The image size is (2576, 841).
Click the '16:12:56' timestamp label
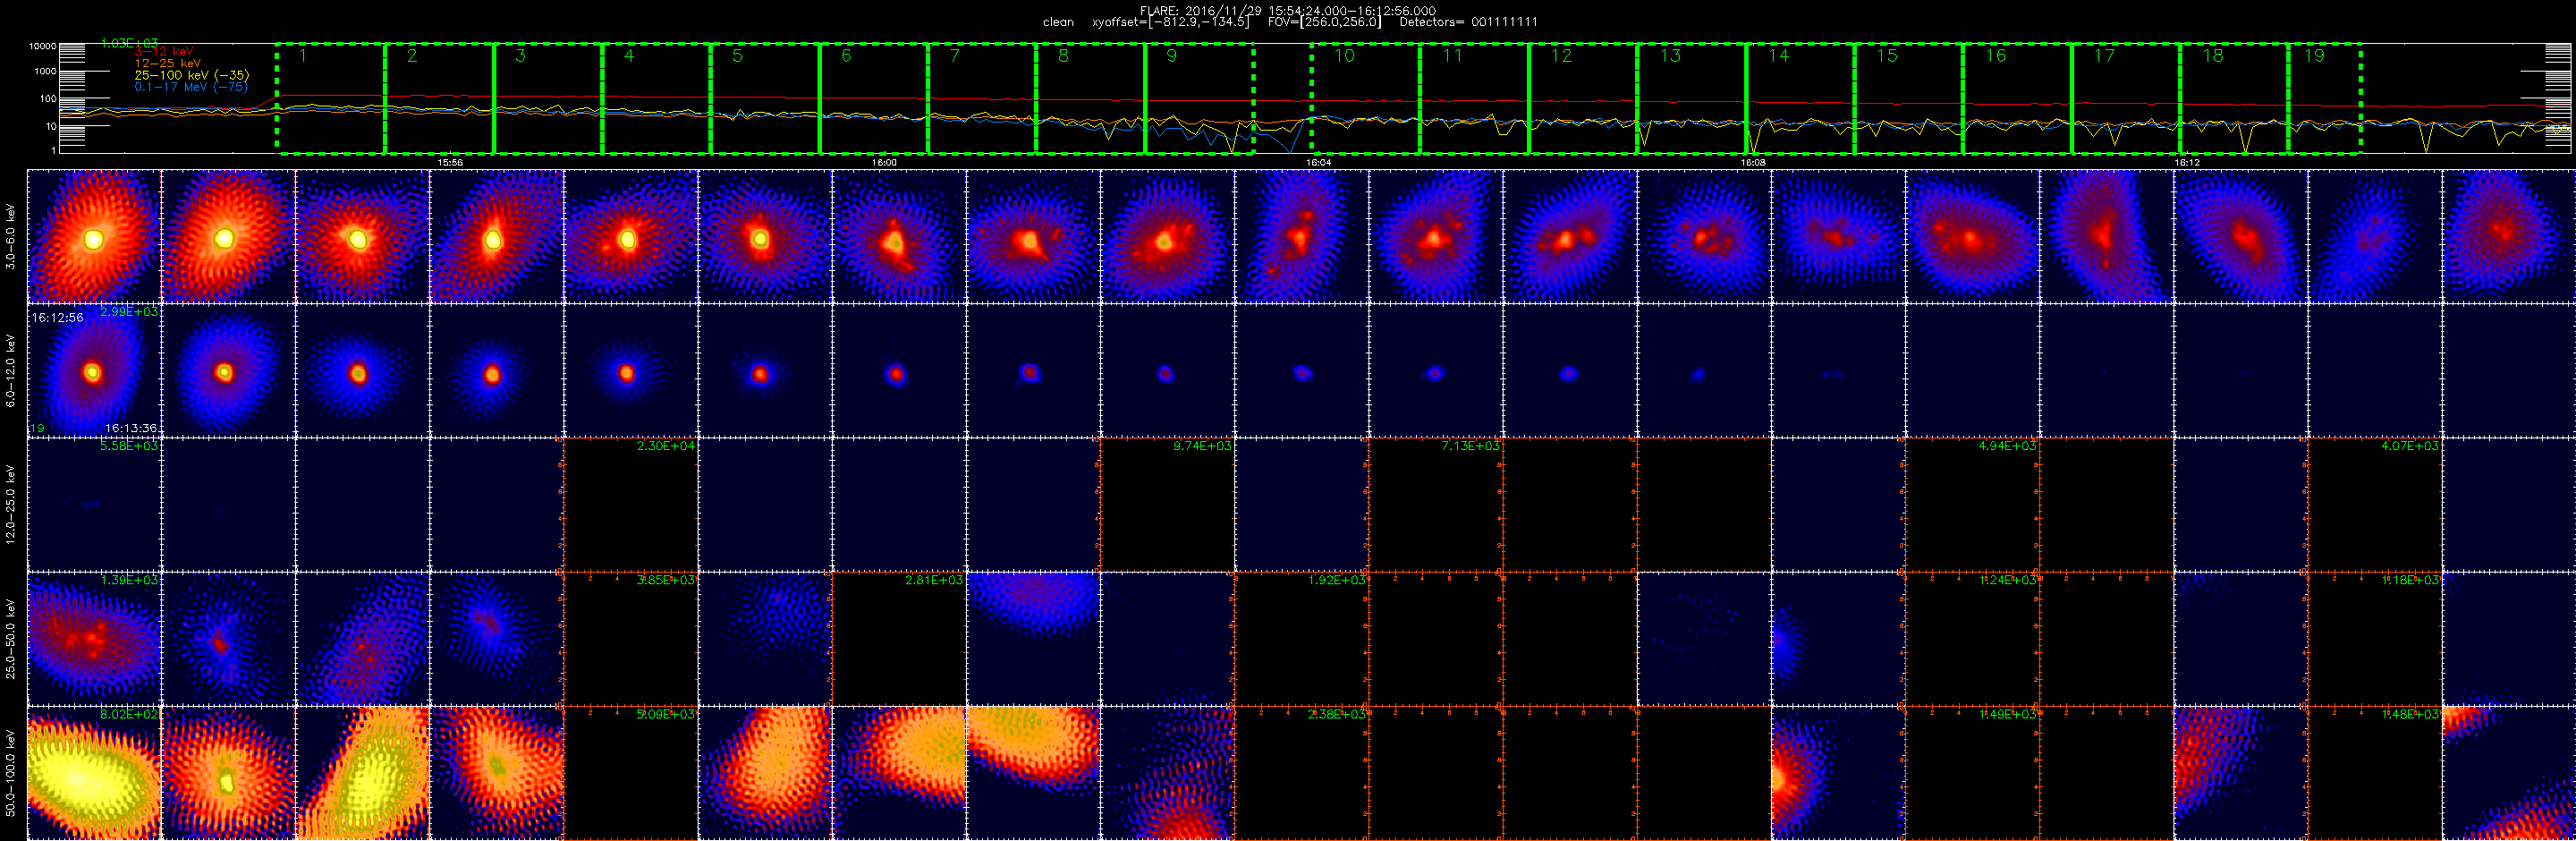click(x=58, y=317)
